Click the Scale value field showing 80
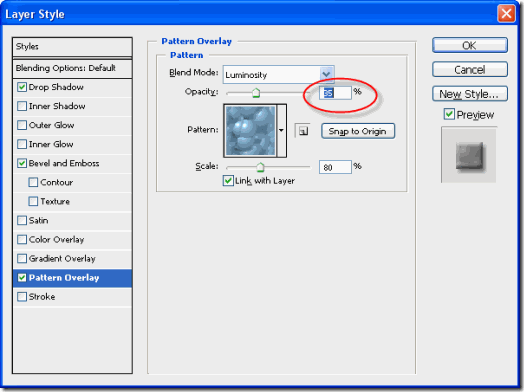The height and width of the screenshot is (392, 524). click(335, 167)
